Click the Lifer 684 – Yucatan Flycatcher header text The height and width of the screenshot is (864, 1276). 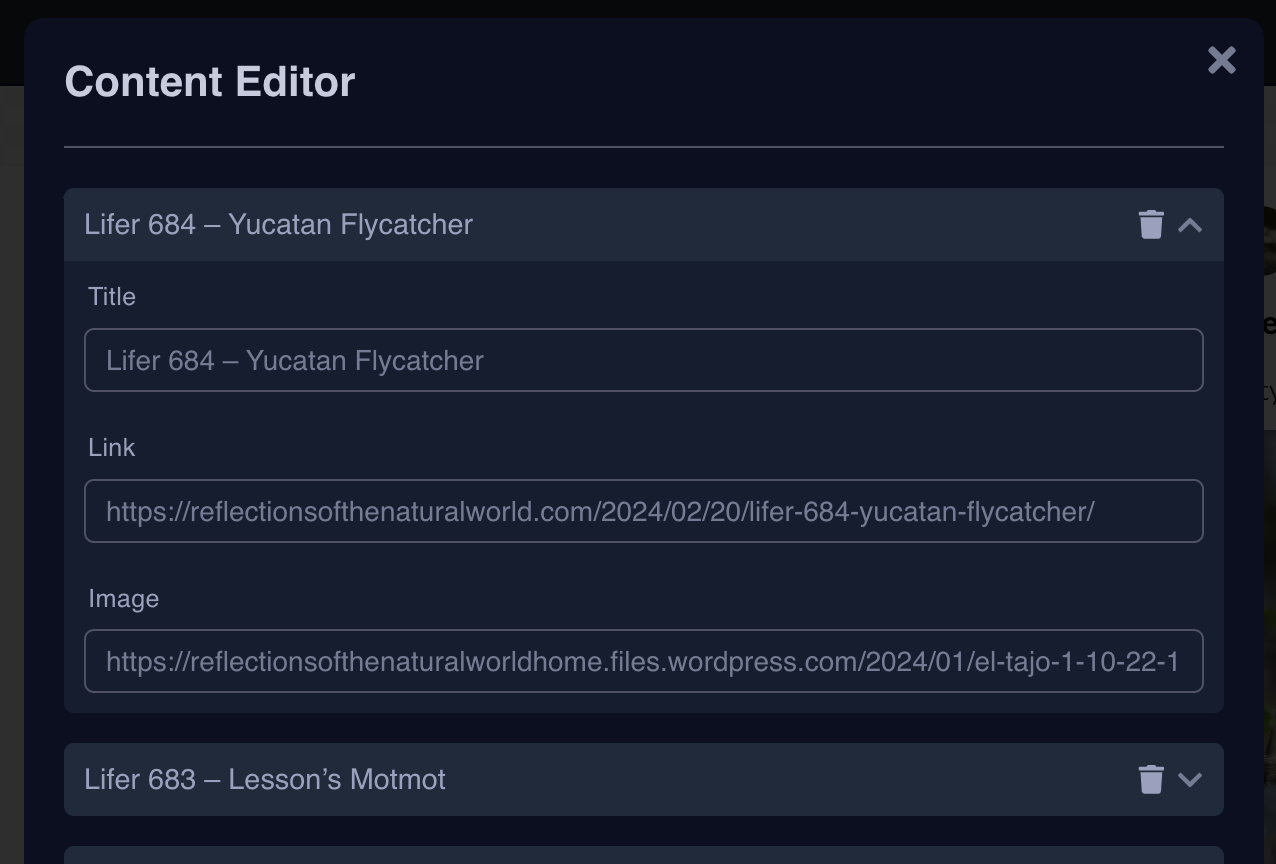click(x=278, y=225)
